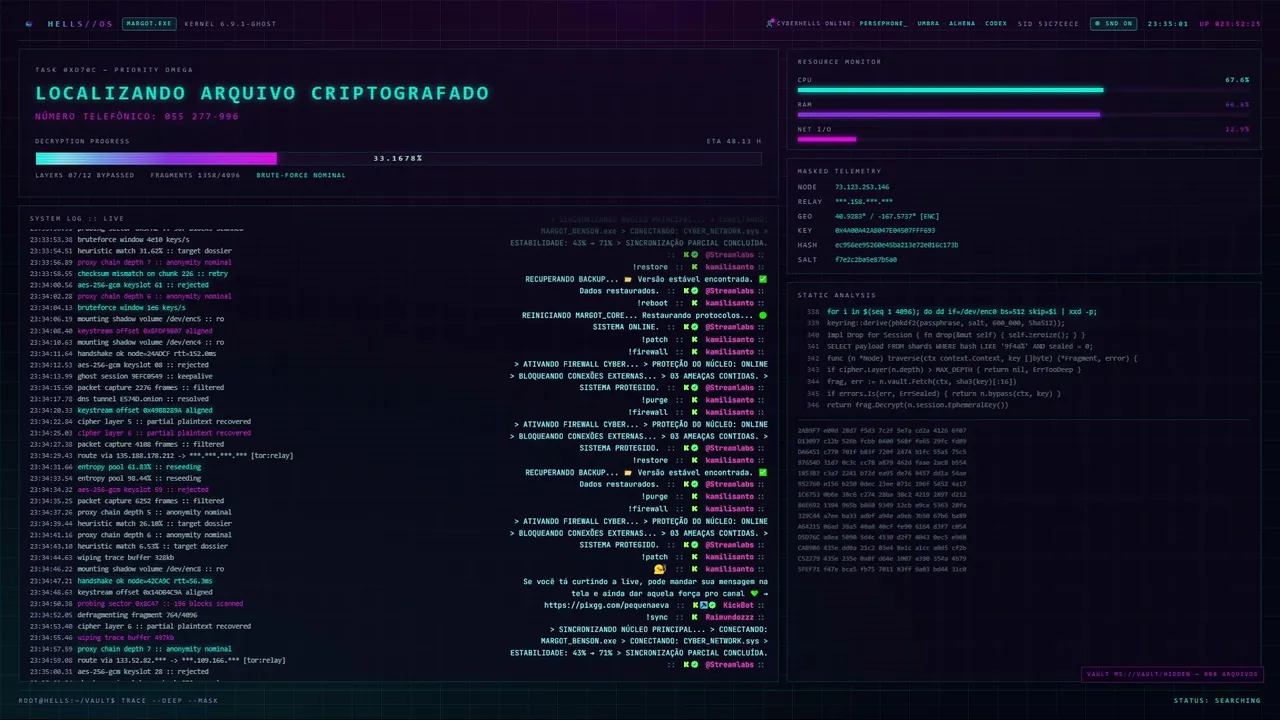Click the MASKED TELEMETRY header
This screenshot has height=720, width=1280.
pyautogui.click(x=839, y=171)
